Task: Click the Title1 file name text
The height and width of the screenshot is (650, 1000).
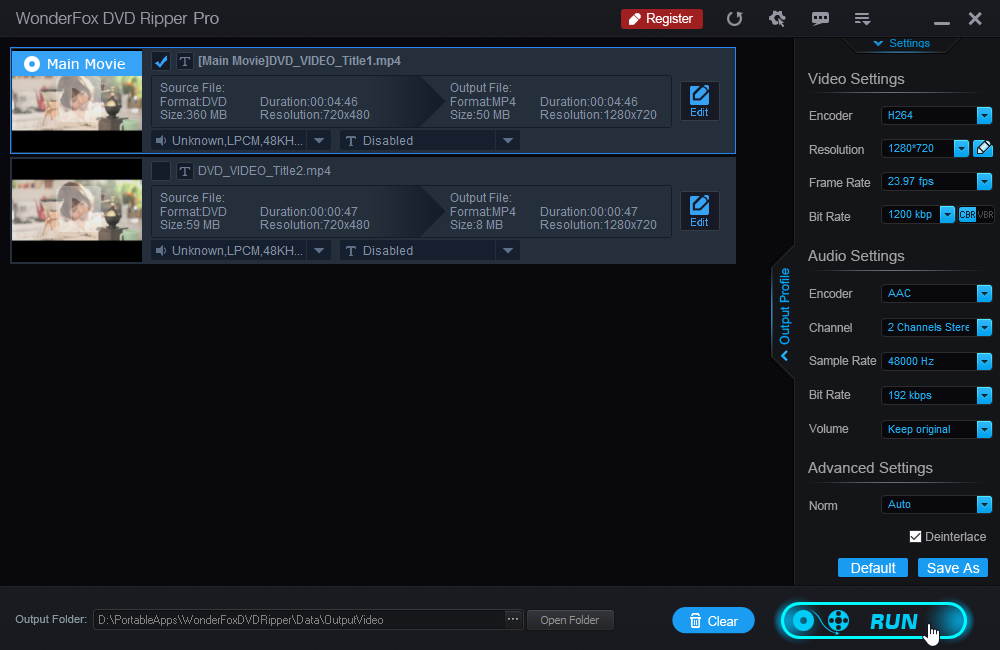Action: click(299, 61)
